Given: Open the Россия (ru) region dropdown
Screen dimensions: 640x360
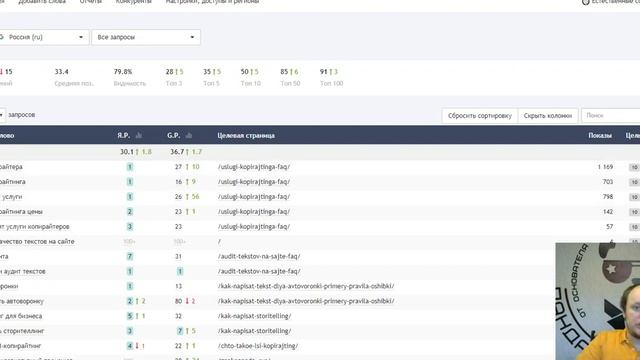Looking at the screenshot, I should click(44, 37).
